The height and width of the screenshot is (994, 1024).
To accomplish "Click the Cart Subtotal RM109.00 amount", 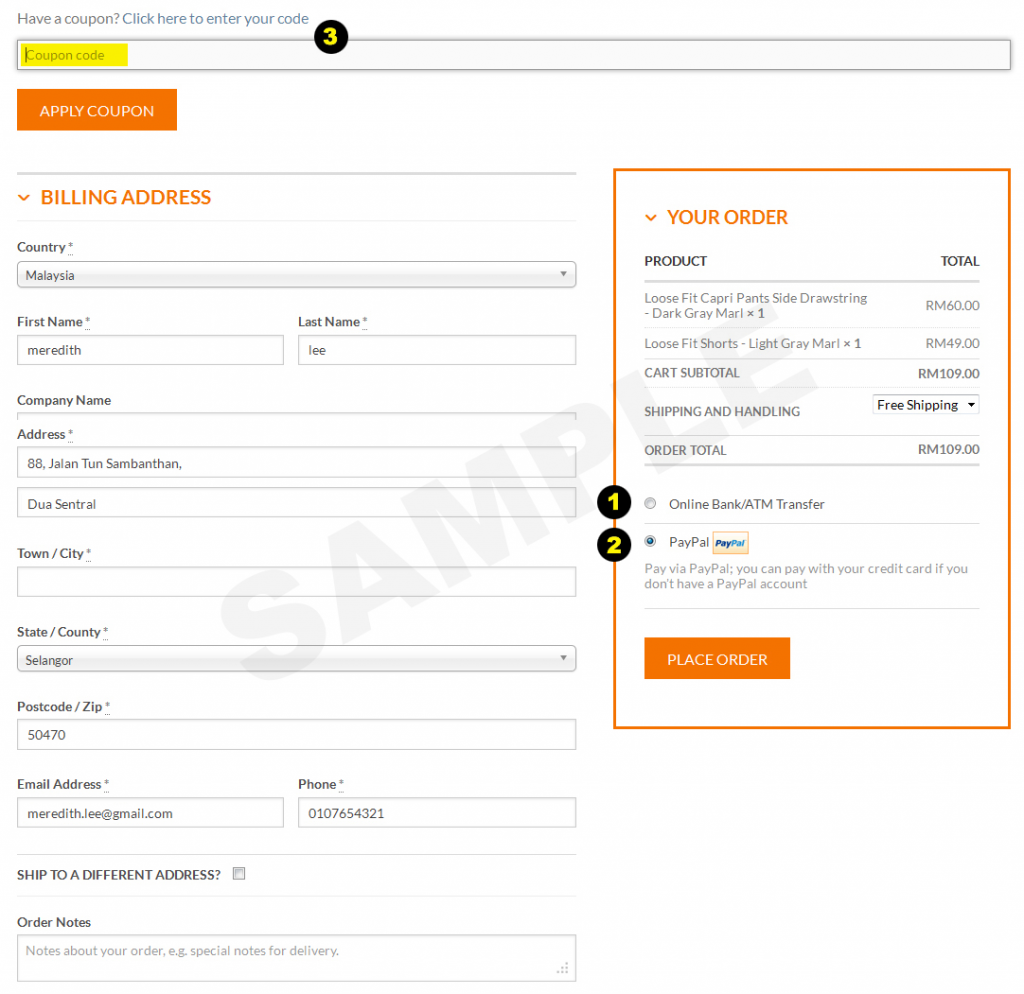I will coord(948,374).
